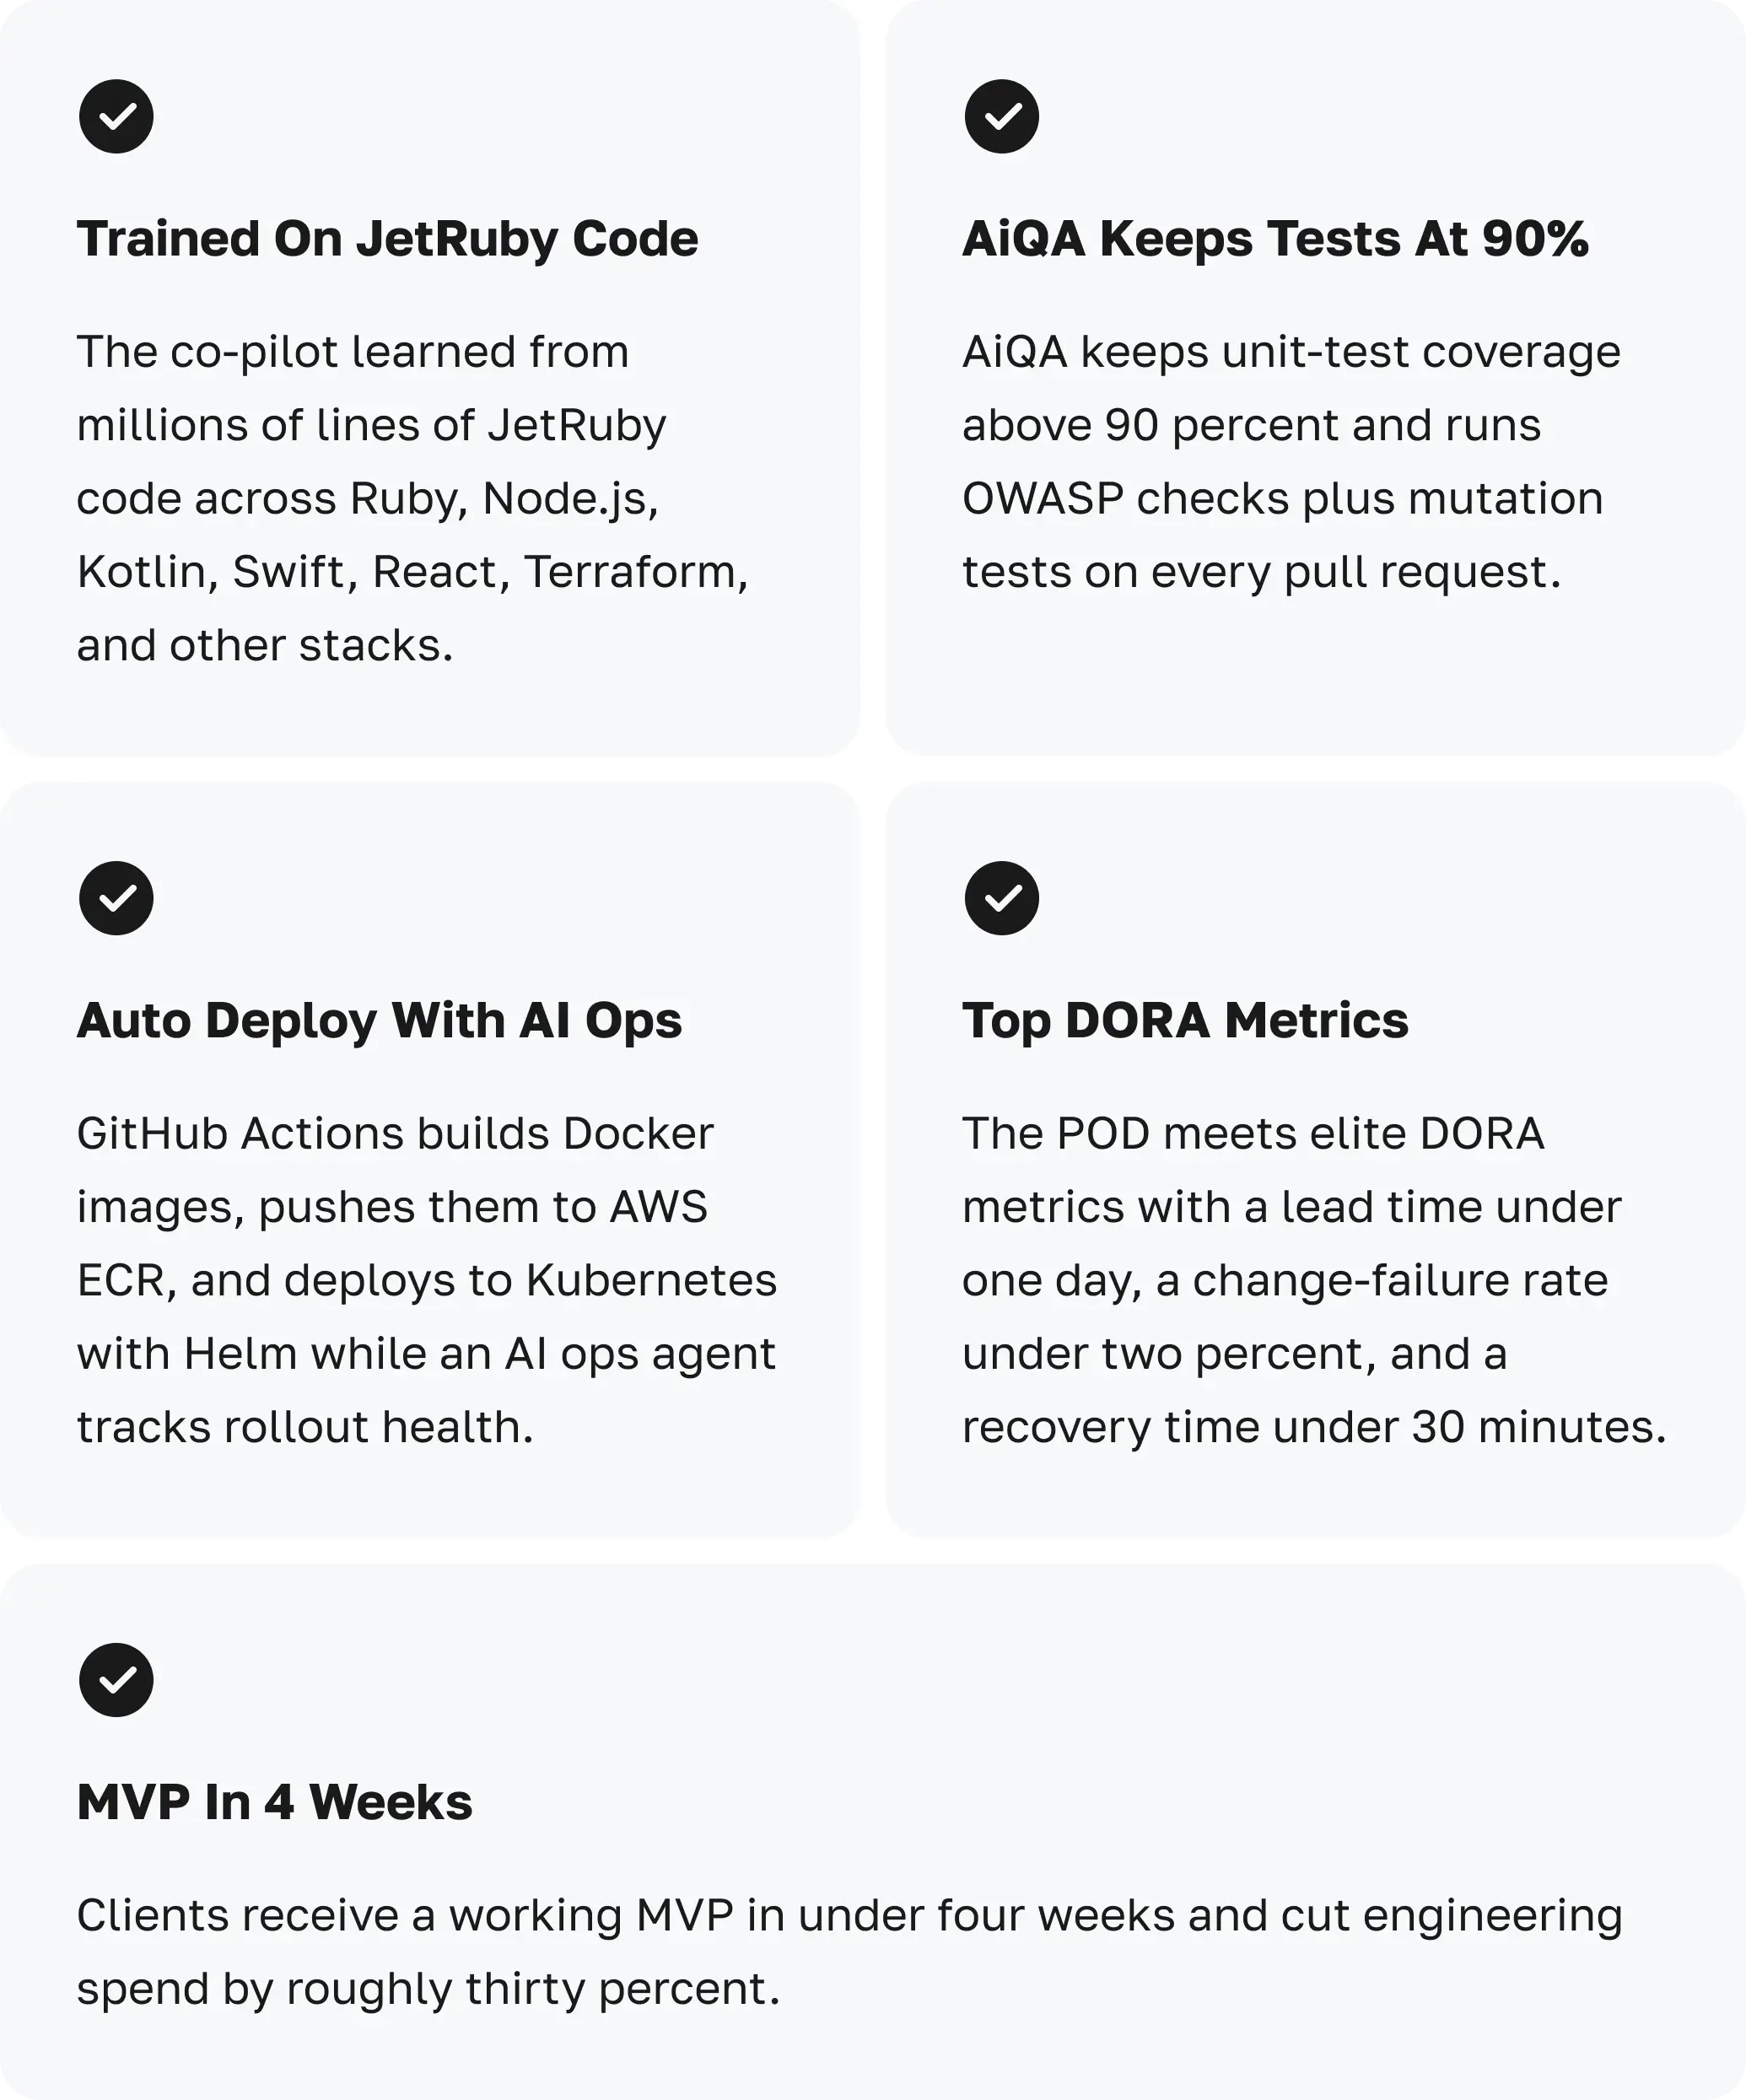Click the 'Auto Deploy With AI Ops' heading
The image size is (1746, 2100).
[379, 1021]
